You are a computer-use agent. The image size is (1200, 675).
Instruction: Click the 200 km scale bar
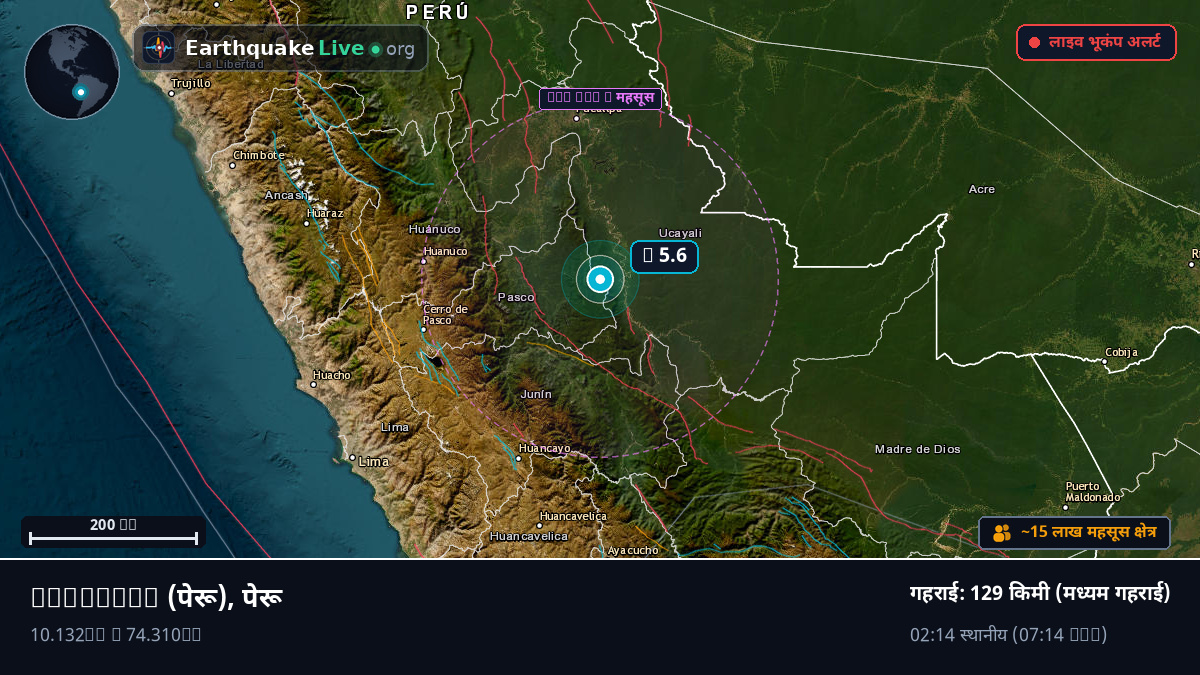point(113,531)
